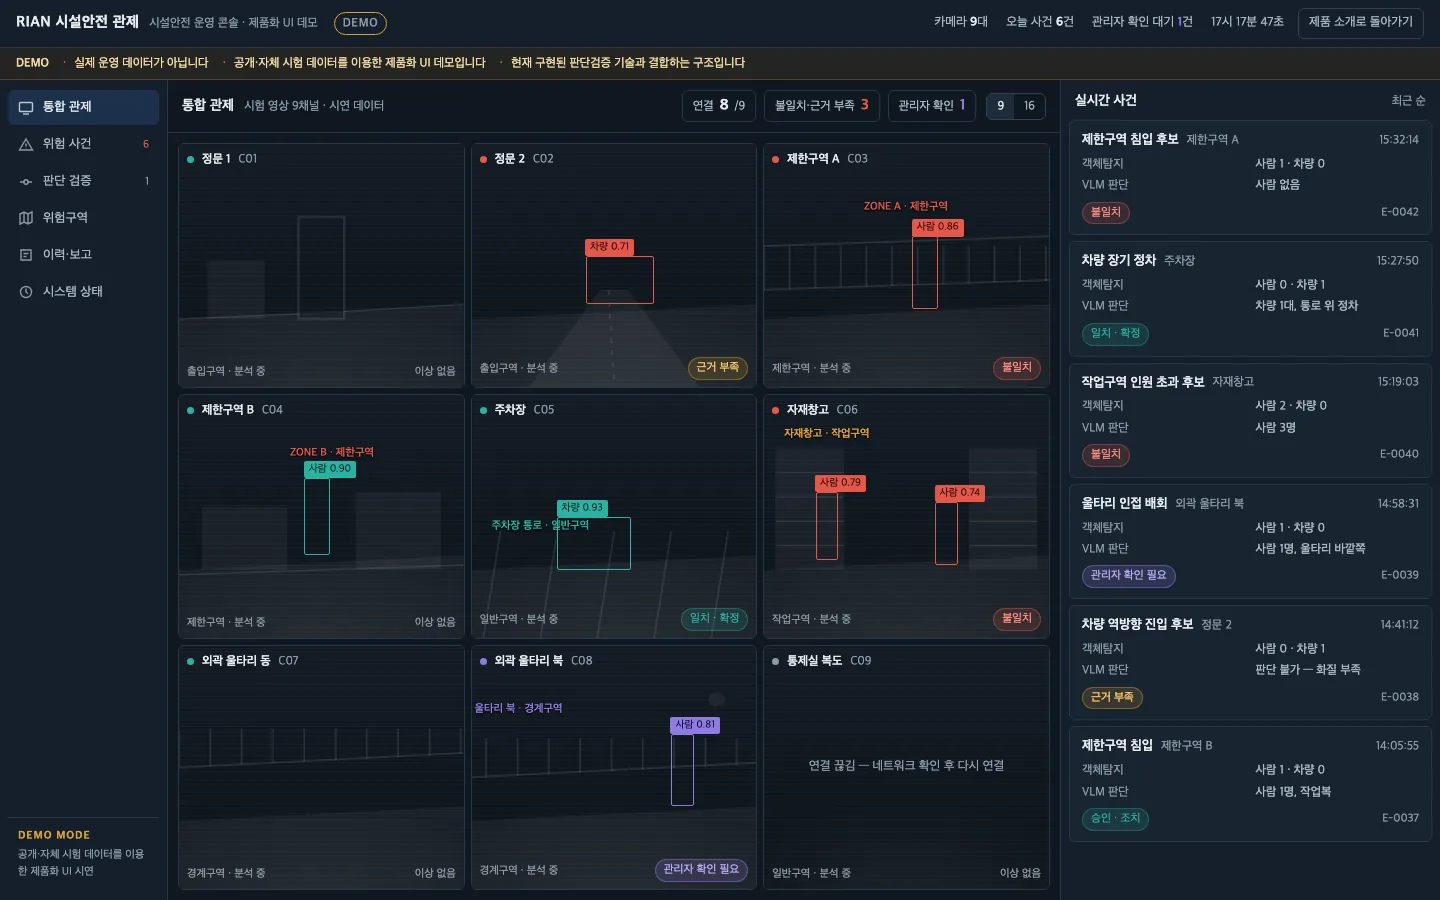Open the 작업구역 인원 초과 후보 incident
1440x900 pixels.
[x=1250, y=418]
